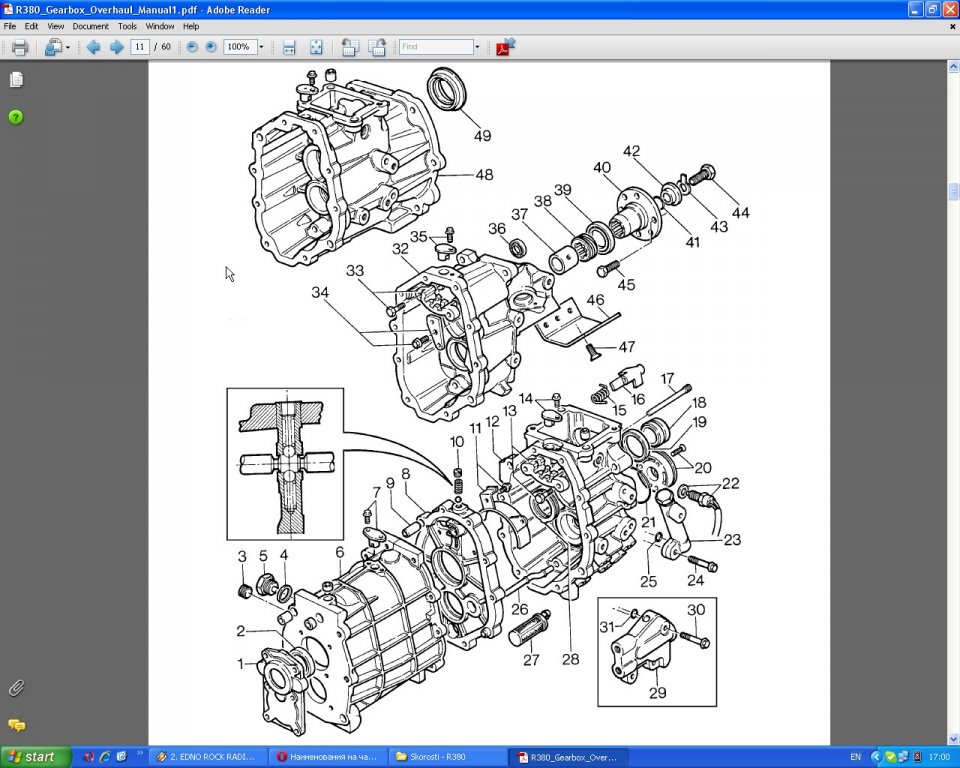This screenshot has height=768, width=960.
Task: Open the Tools menu
Action: point(127,26)
